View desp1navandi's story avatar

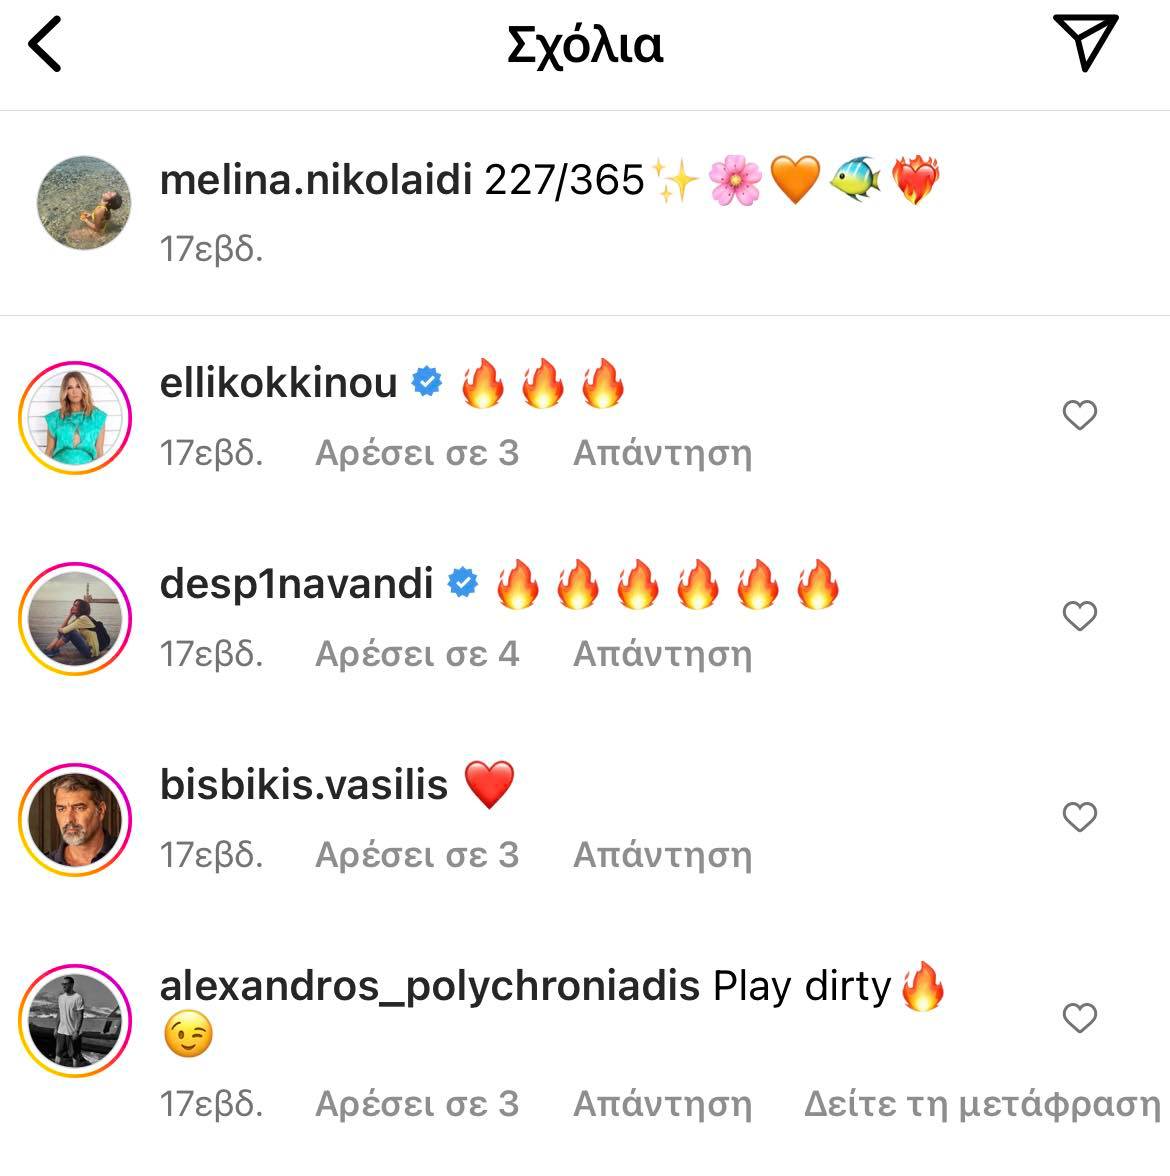coord(75,619)
